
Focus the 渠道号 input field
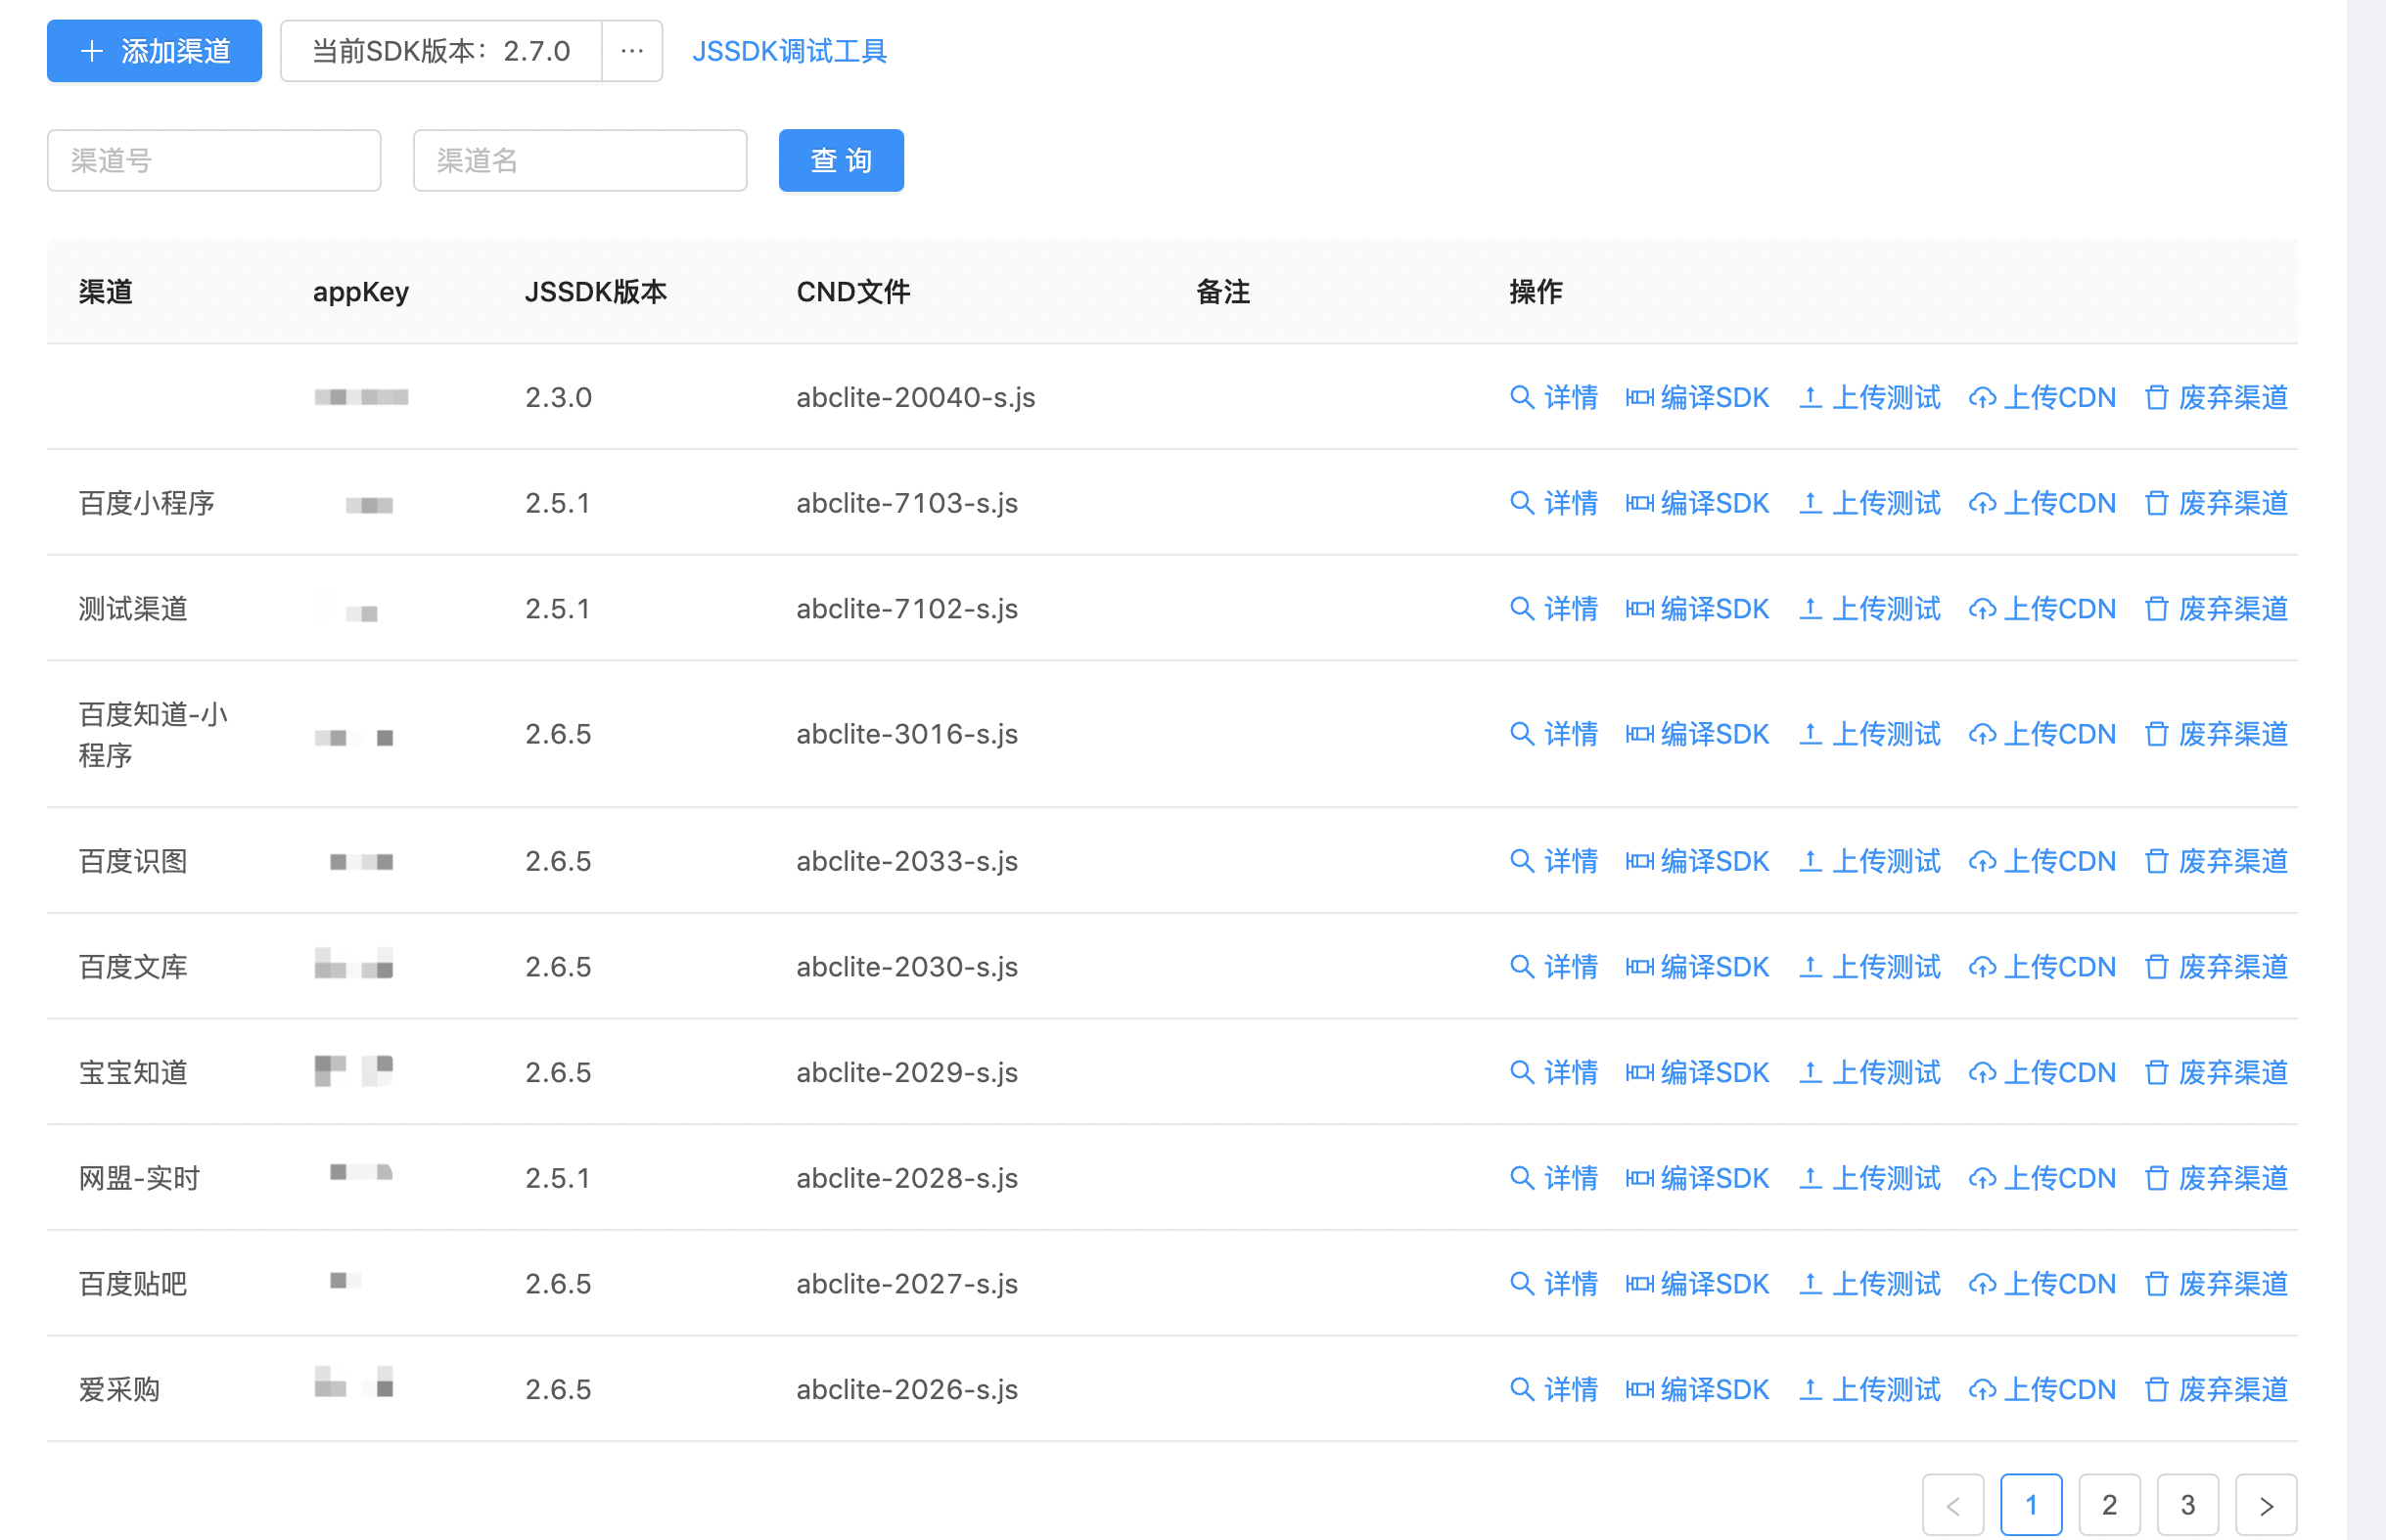click(x=214, y=160)
